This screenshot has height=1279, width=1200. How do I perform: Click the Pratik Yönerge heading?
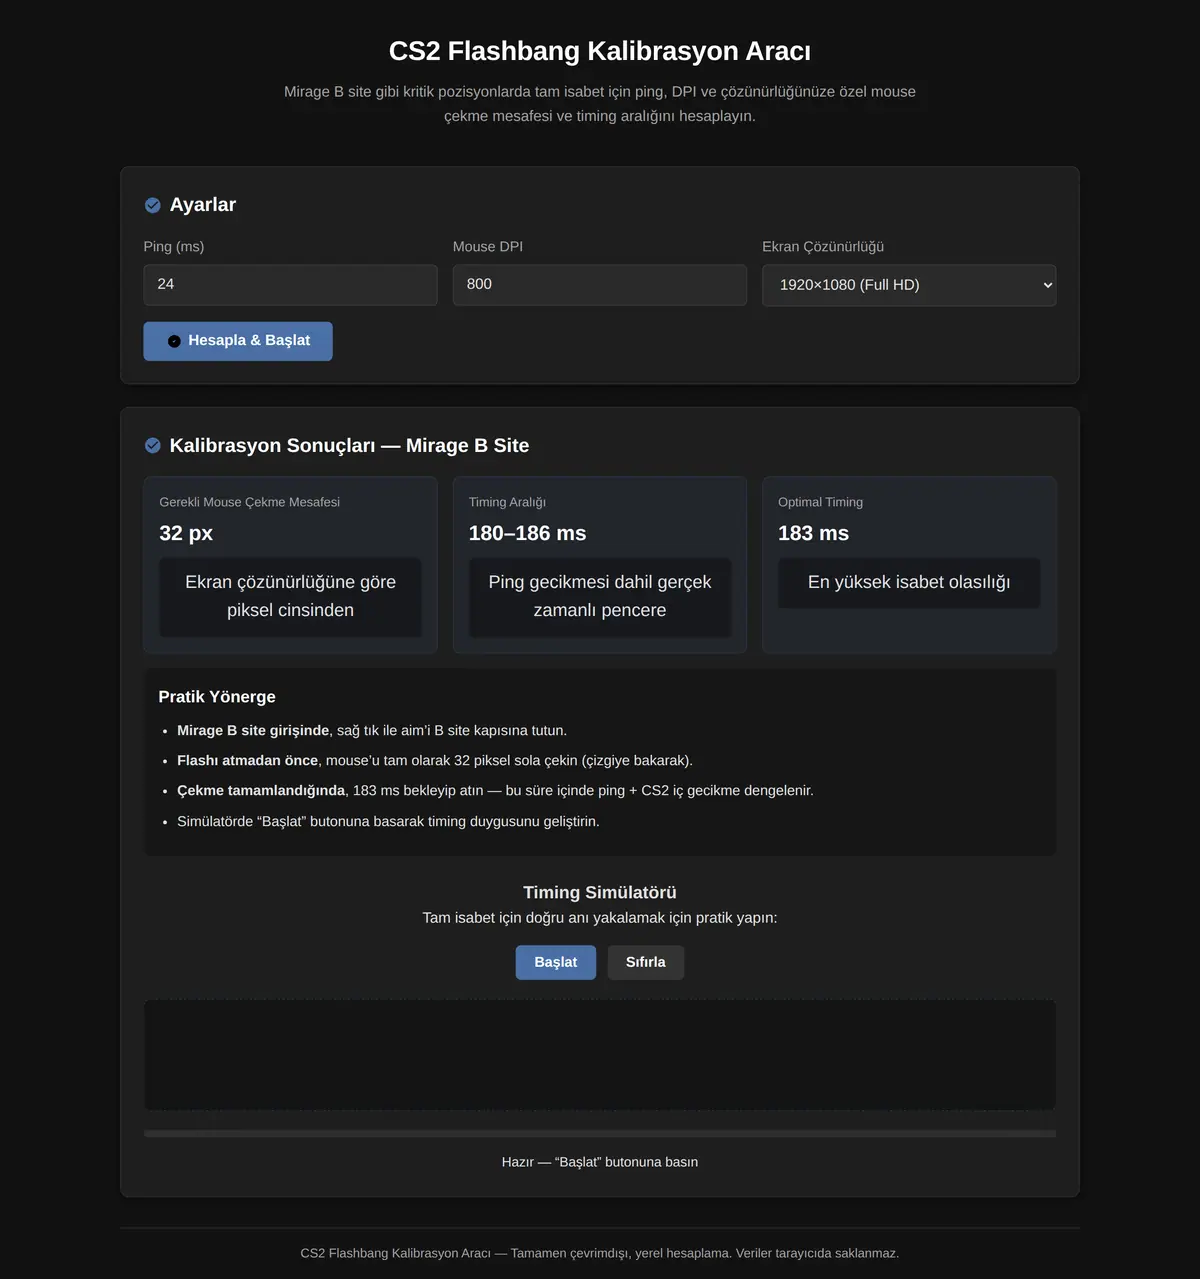217,697
